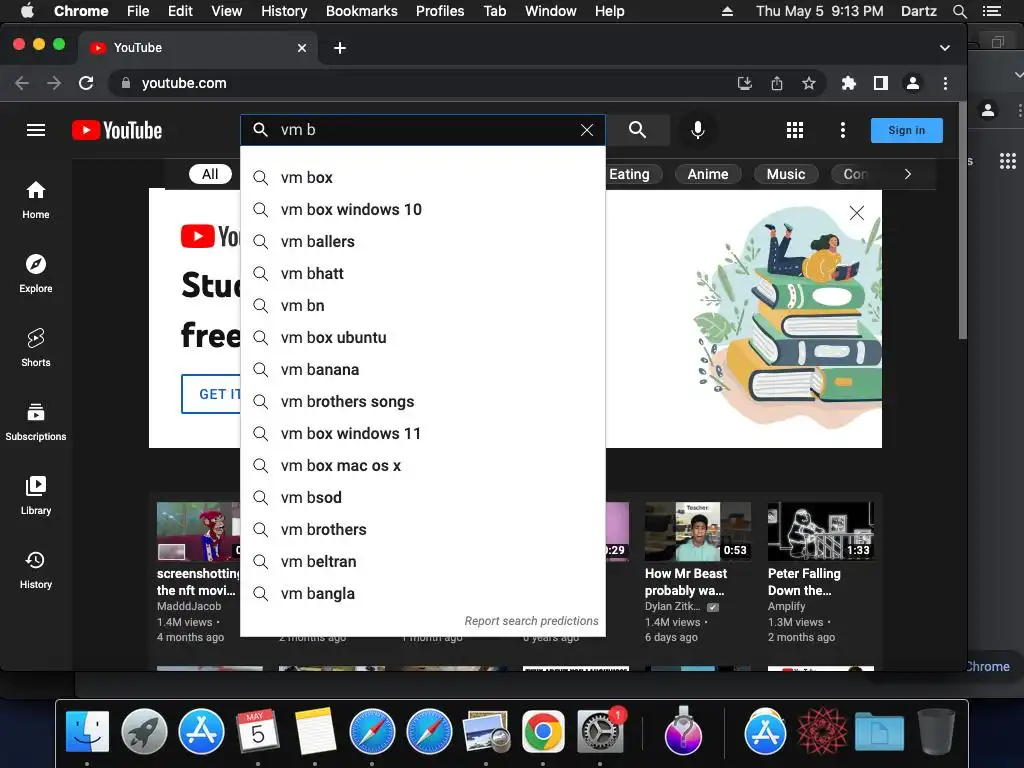This screenshot has width=1024, height=768.
Task: Open the History menu in menu bar
Action: 283,11
